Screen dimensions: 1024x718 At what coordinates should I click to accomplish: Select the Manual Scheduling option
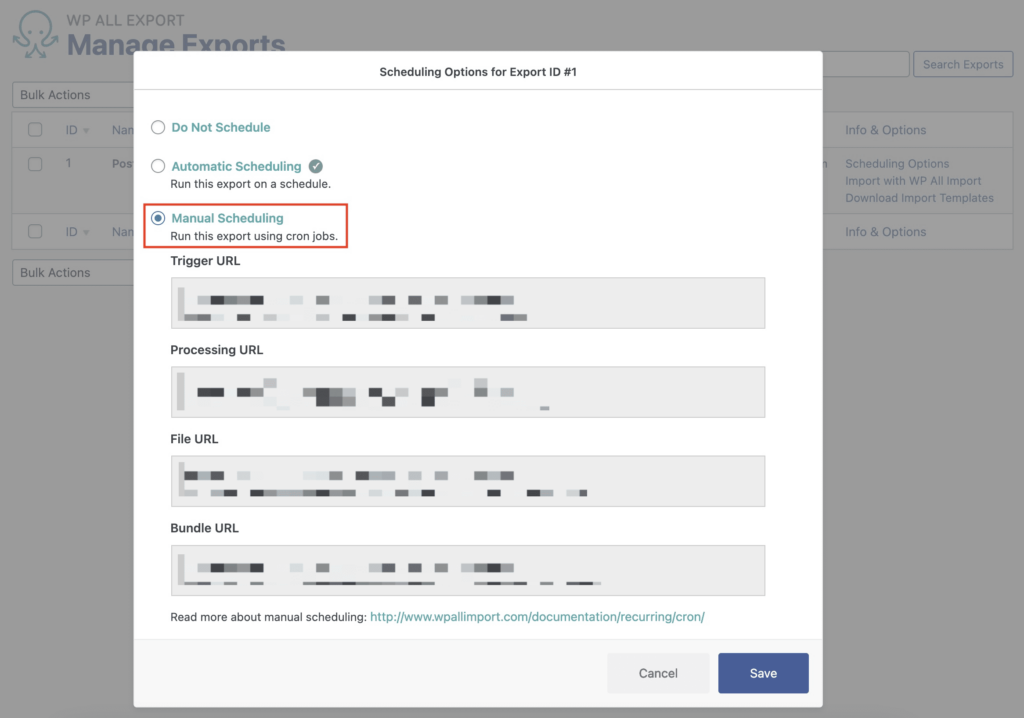click(158, 217)
